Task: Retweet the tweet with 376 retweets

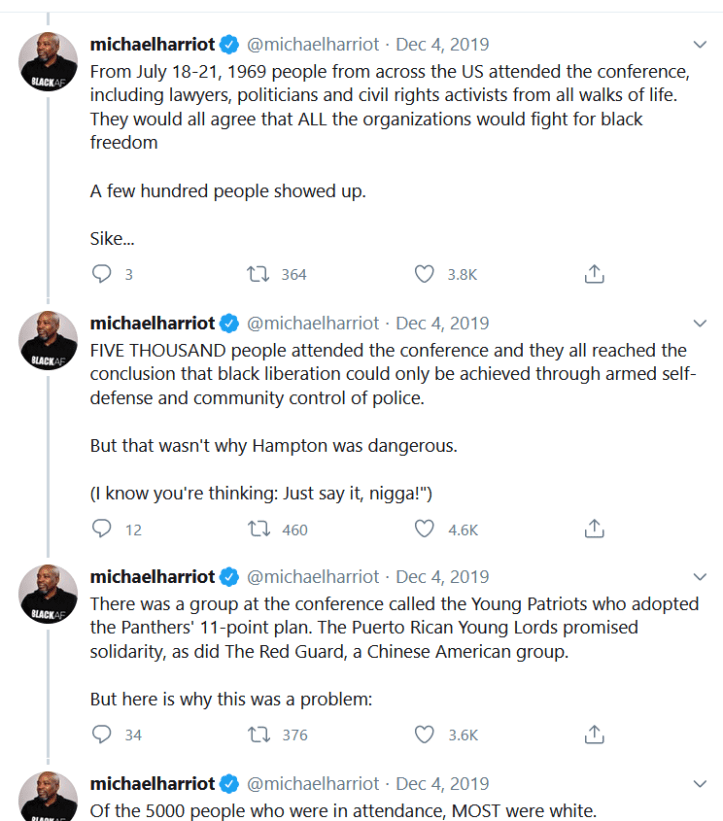Action: click(262, 734)
